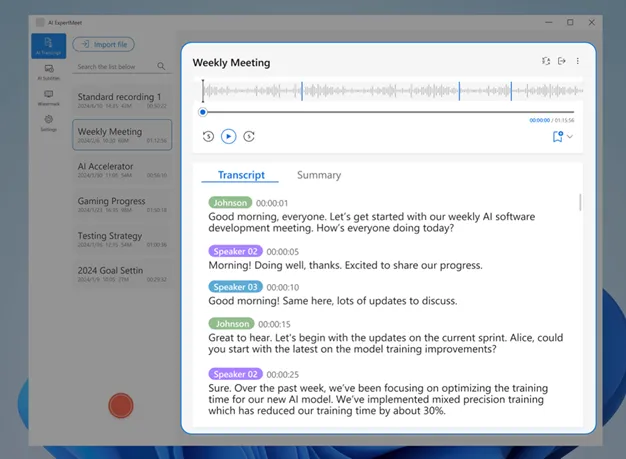Add a bookmark with the bookmark icon
The height and width of the screenshot is (459, 626).
[x=558, y=137]
